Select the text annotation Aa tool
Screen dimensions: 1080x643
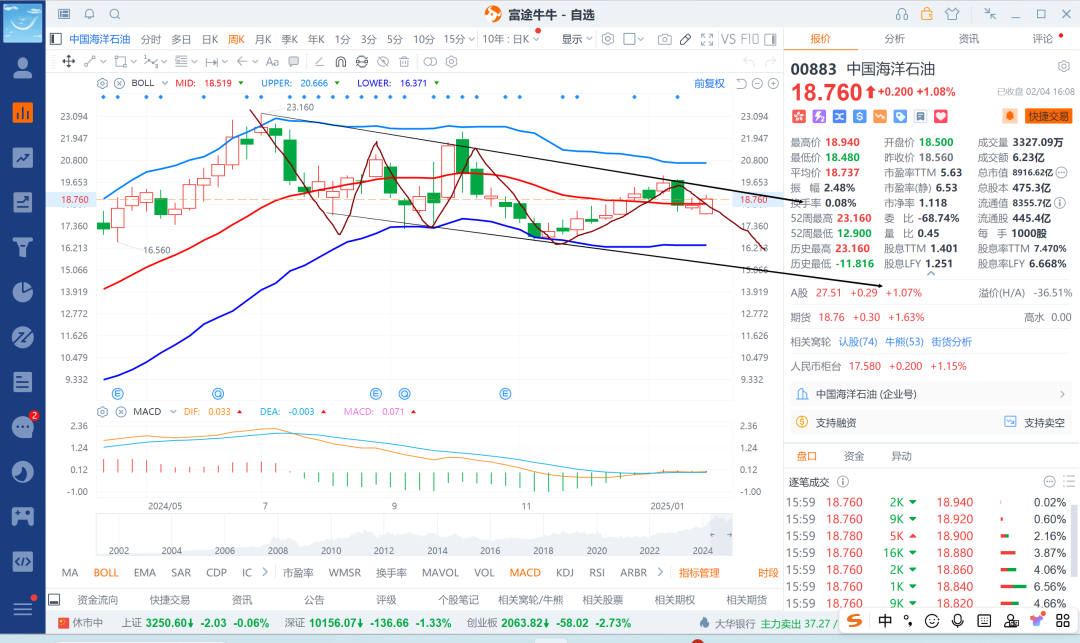(x=272, y=61)
